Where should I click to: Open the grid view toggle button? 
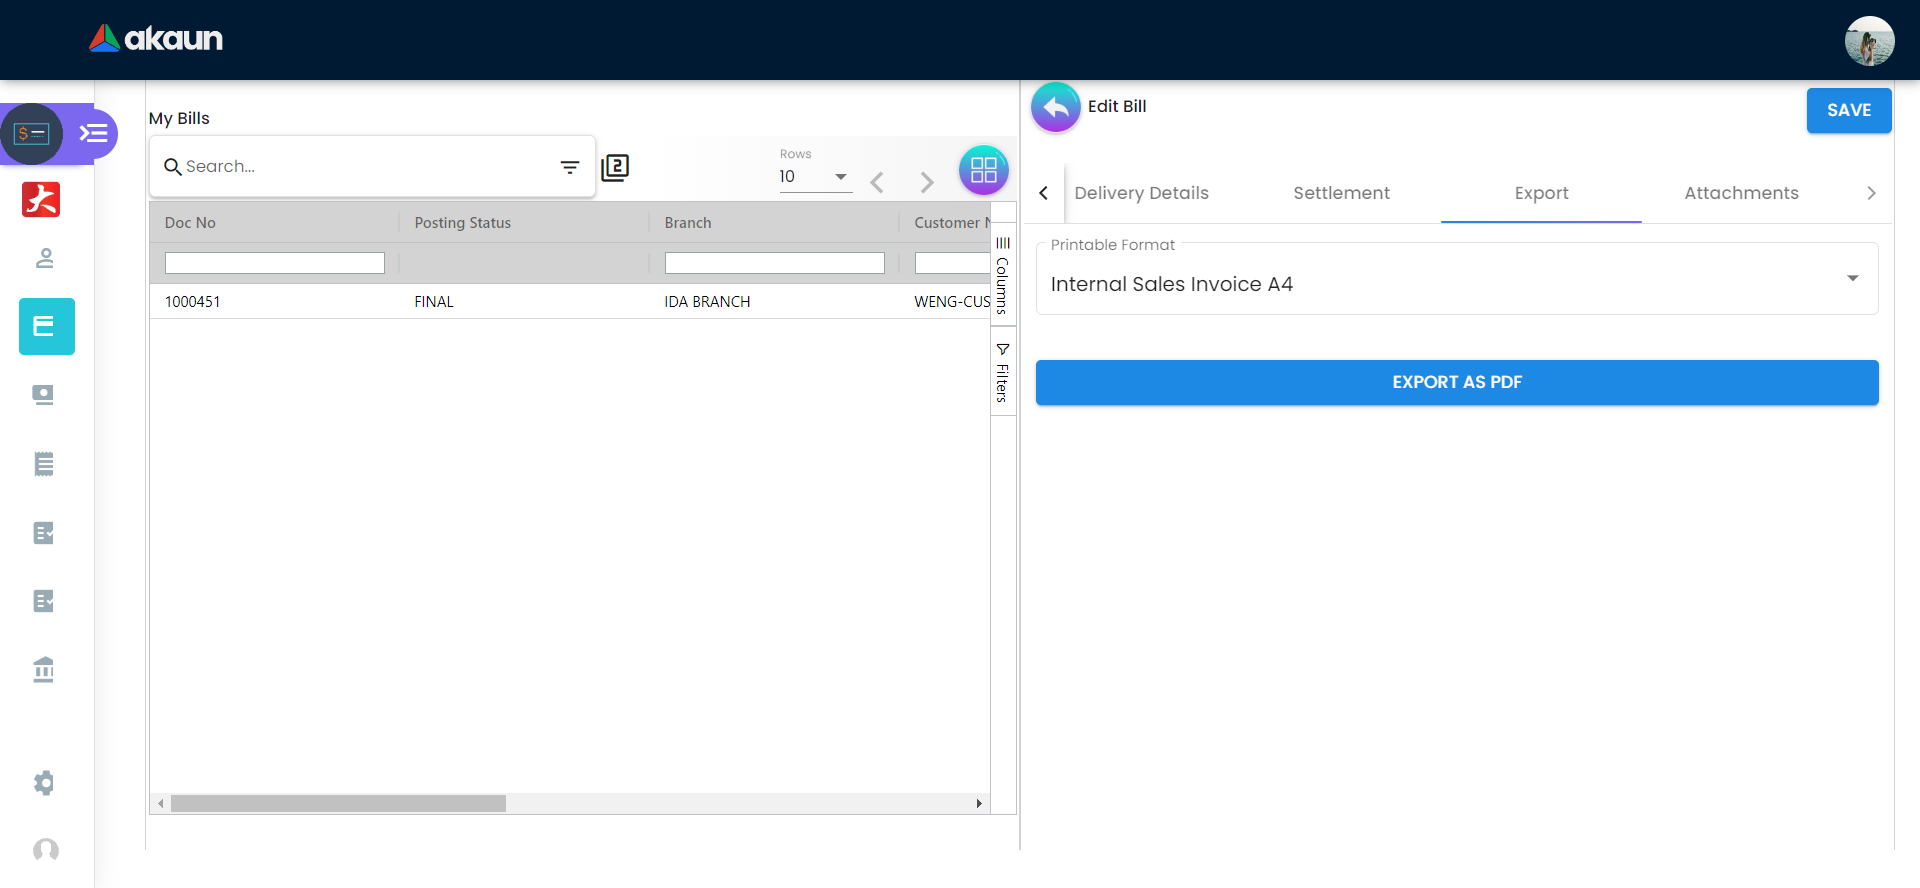point(983,170)
